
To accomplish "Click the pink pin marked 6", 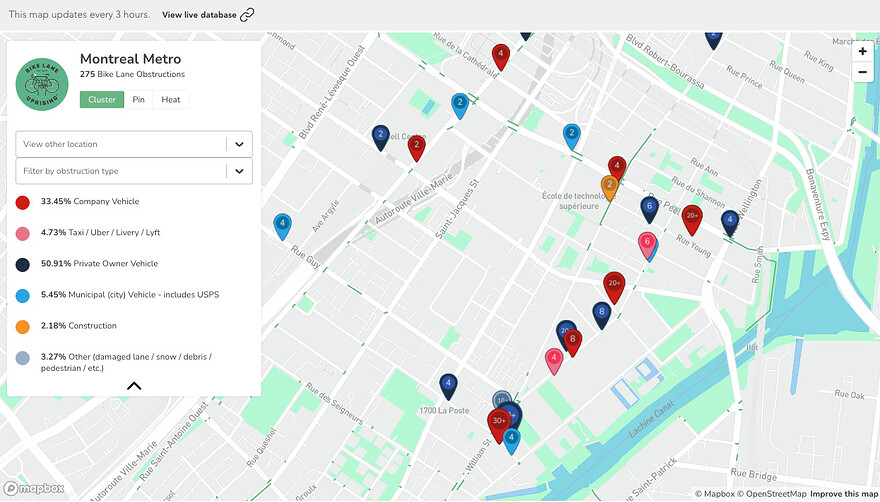I will point(647,243).
